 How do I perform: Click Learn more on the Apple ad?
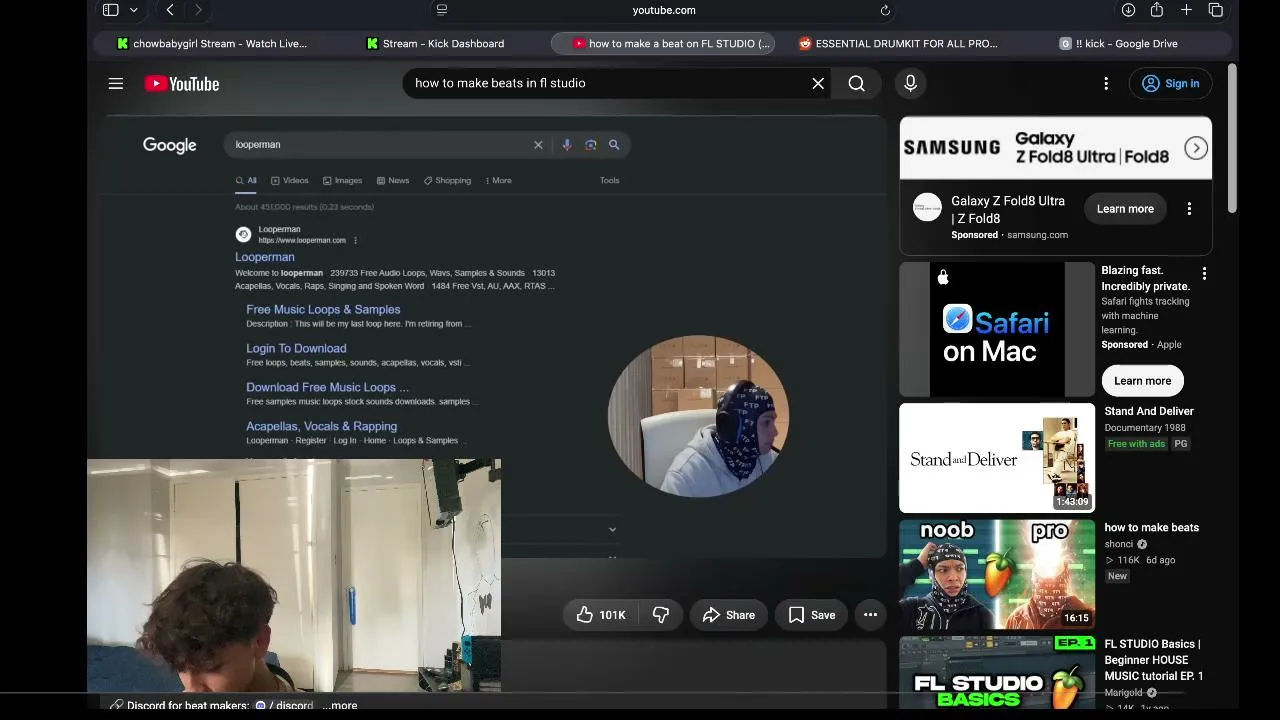pyautogui.click(x=1142, y=381)
